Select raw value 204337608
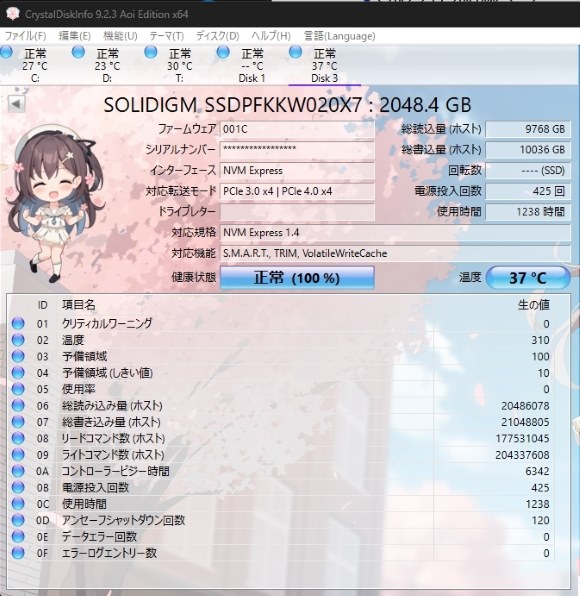 [x=522, y=455]
